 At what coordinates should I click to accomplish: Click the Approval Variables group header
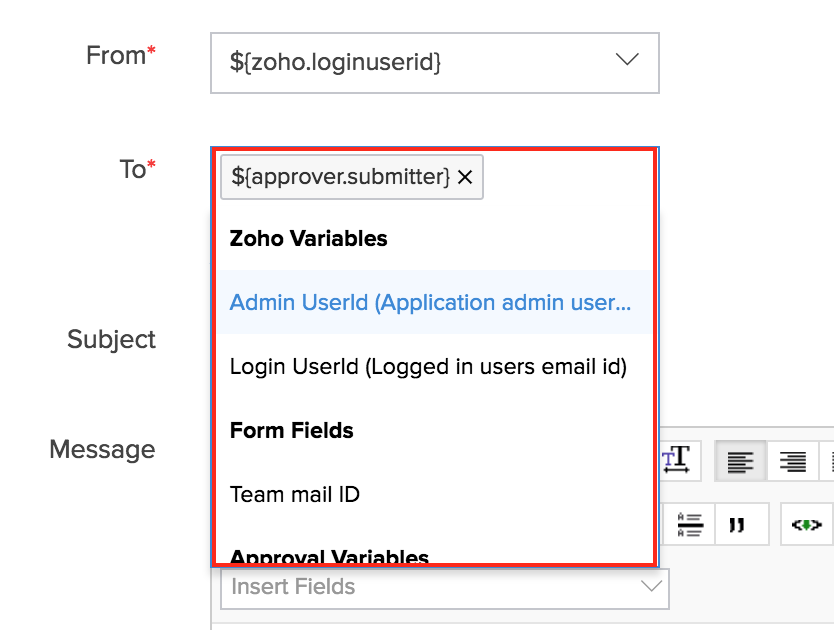(x=329, y=556)
